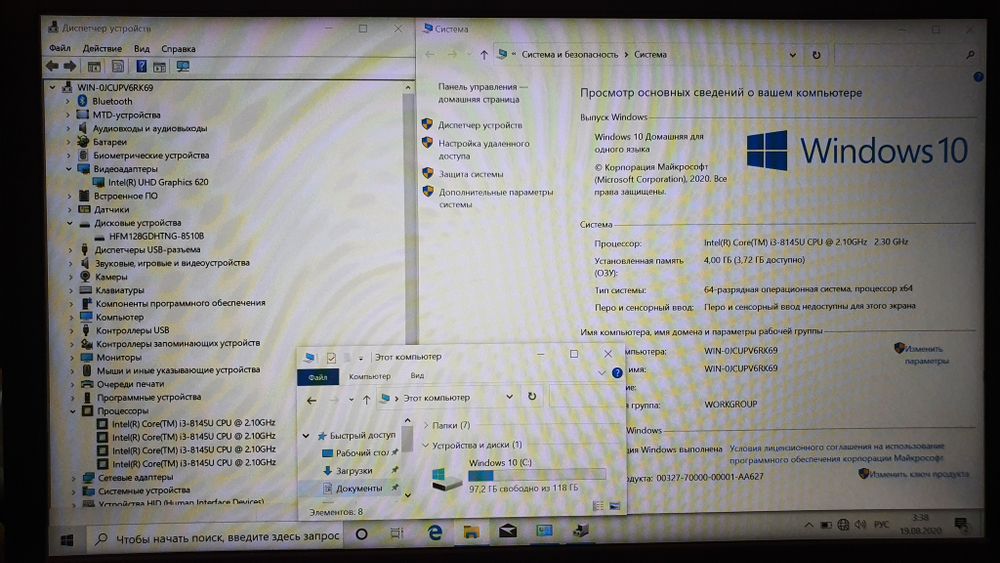Click the scan hardware monitor icon in Device Manager toolbar

coord(183,66)
